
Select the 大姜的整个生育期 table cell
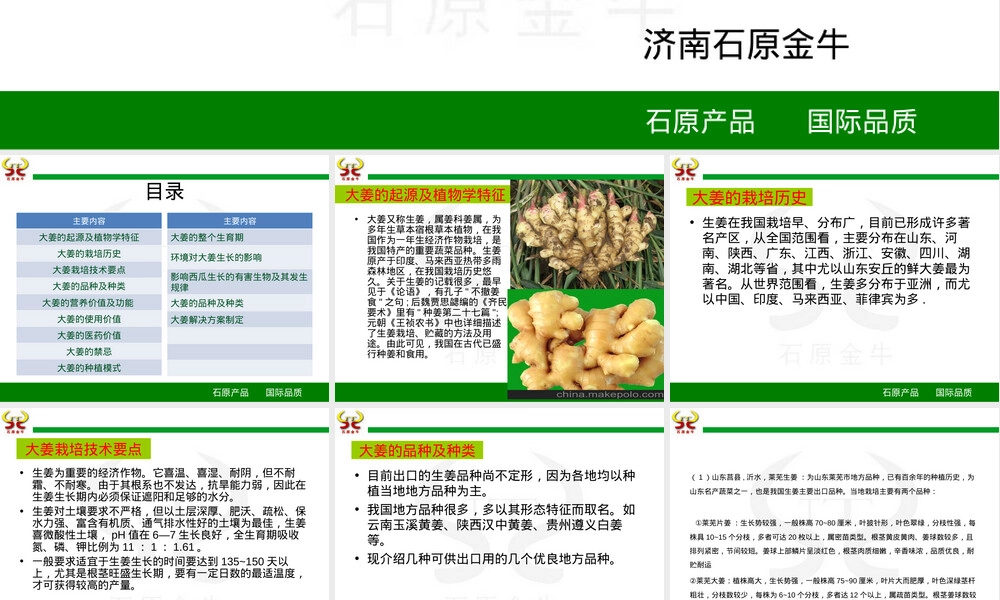[x=240, y=237]
